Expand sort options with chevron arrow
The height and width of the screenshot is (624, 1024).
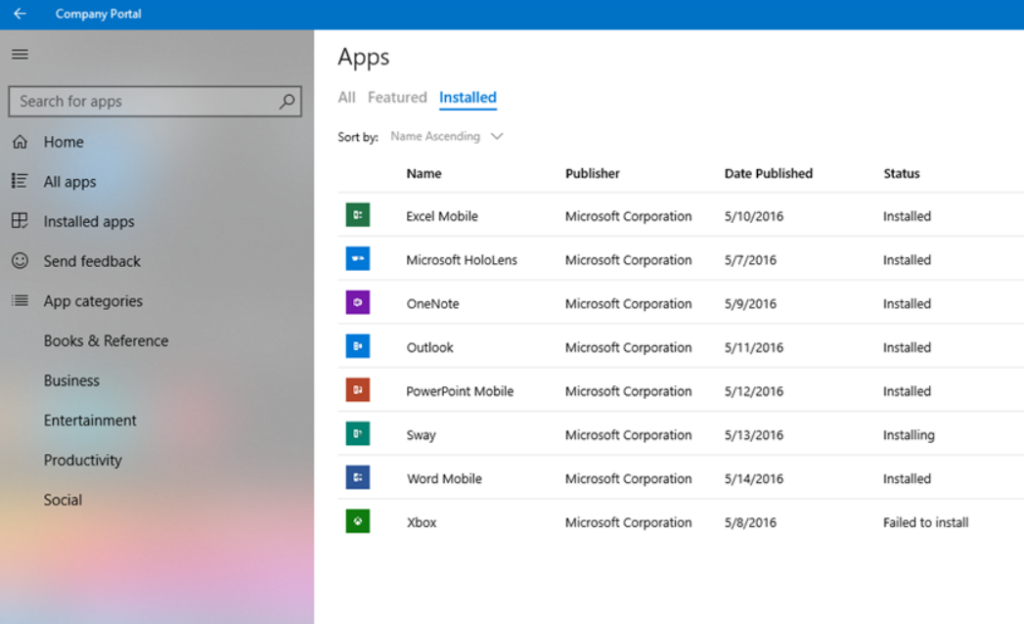point(497,136)
